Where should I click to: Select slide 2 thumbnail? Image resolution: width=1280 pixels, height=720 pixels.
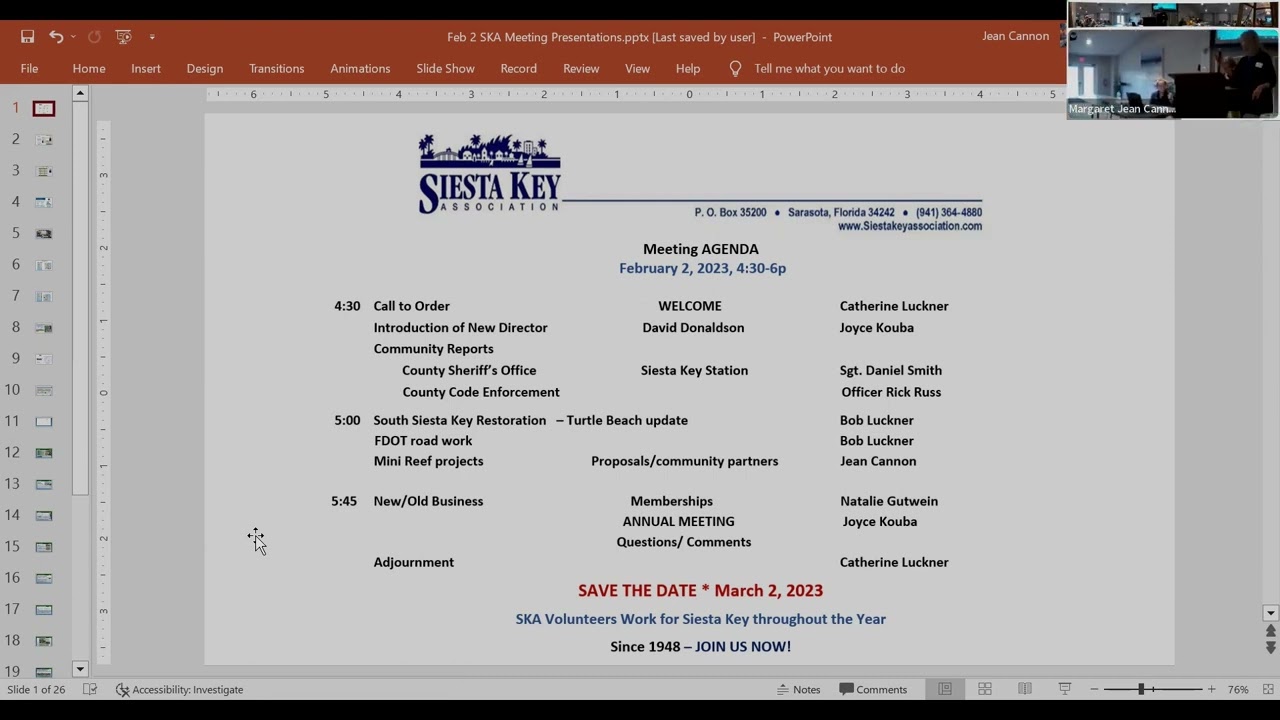point(44,140)
